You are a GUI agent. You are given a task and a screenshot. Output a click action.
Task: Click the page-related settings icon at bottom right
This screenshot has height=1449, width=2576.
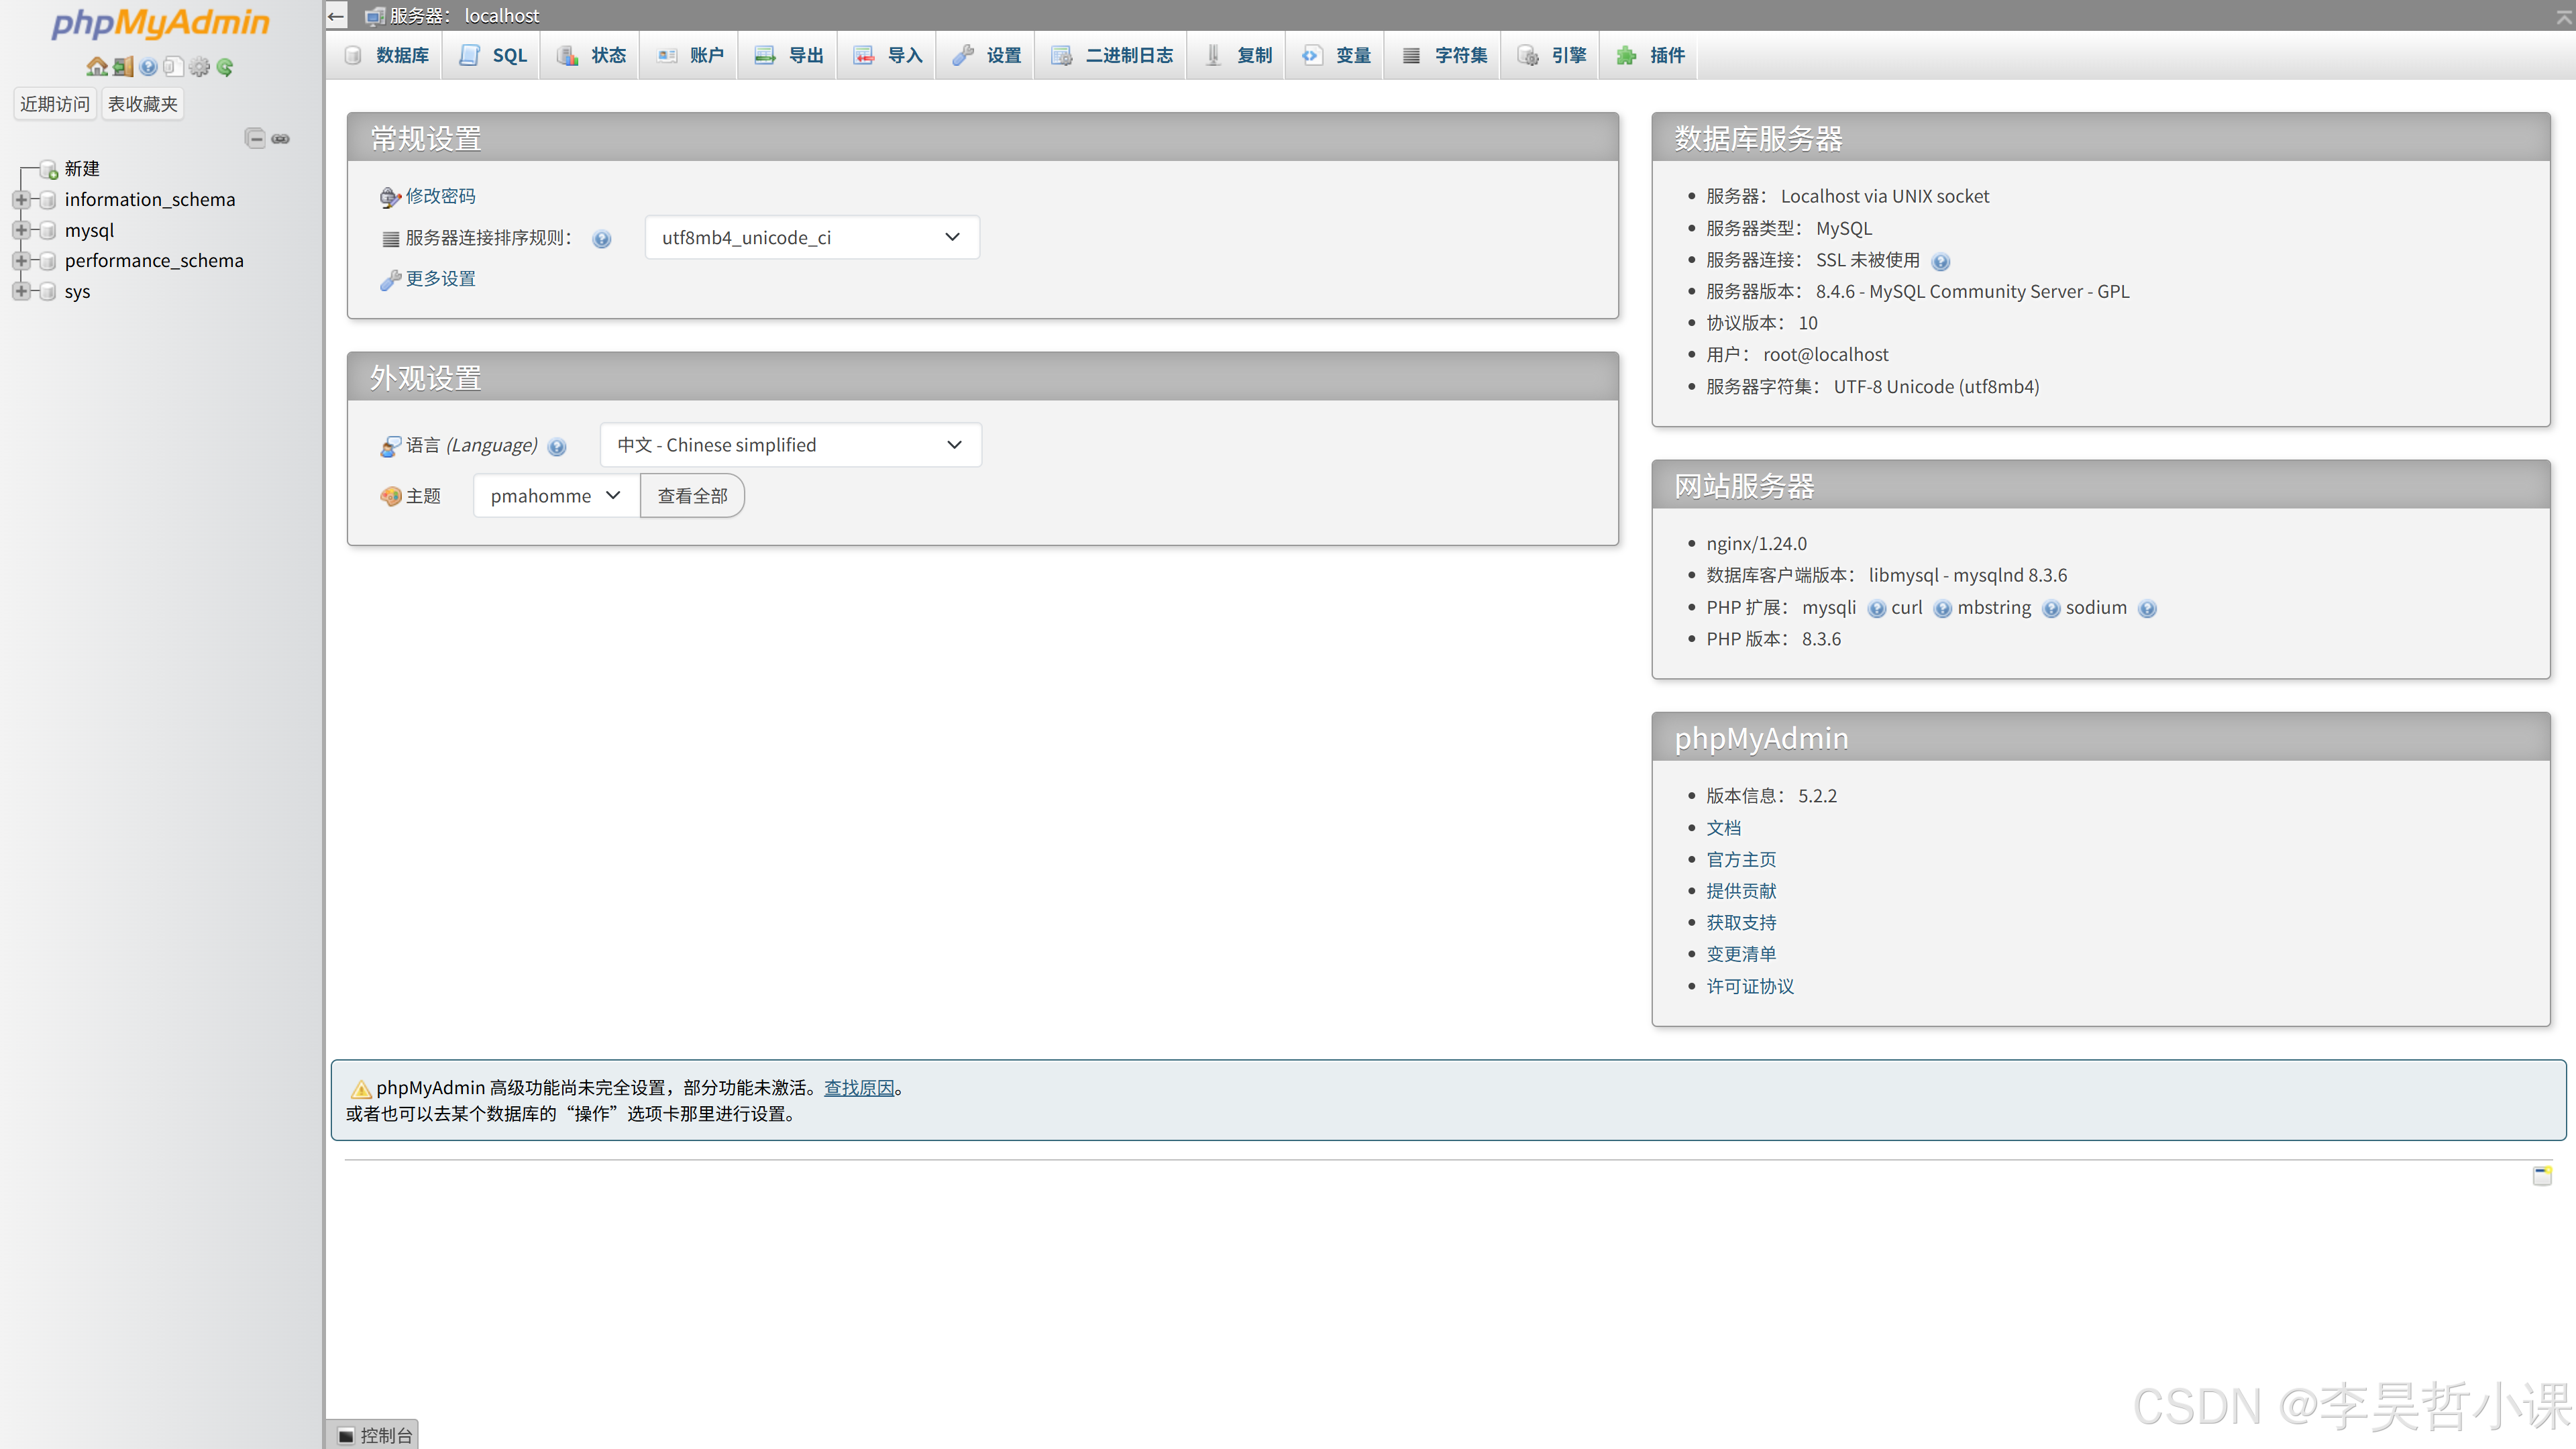(x=2541, y=1175)
